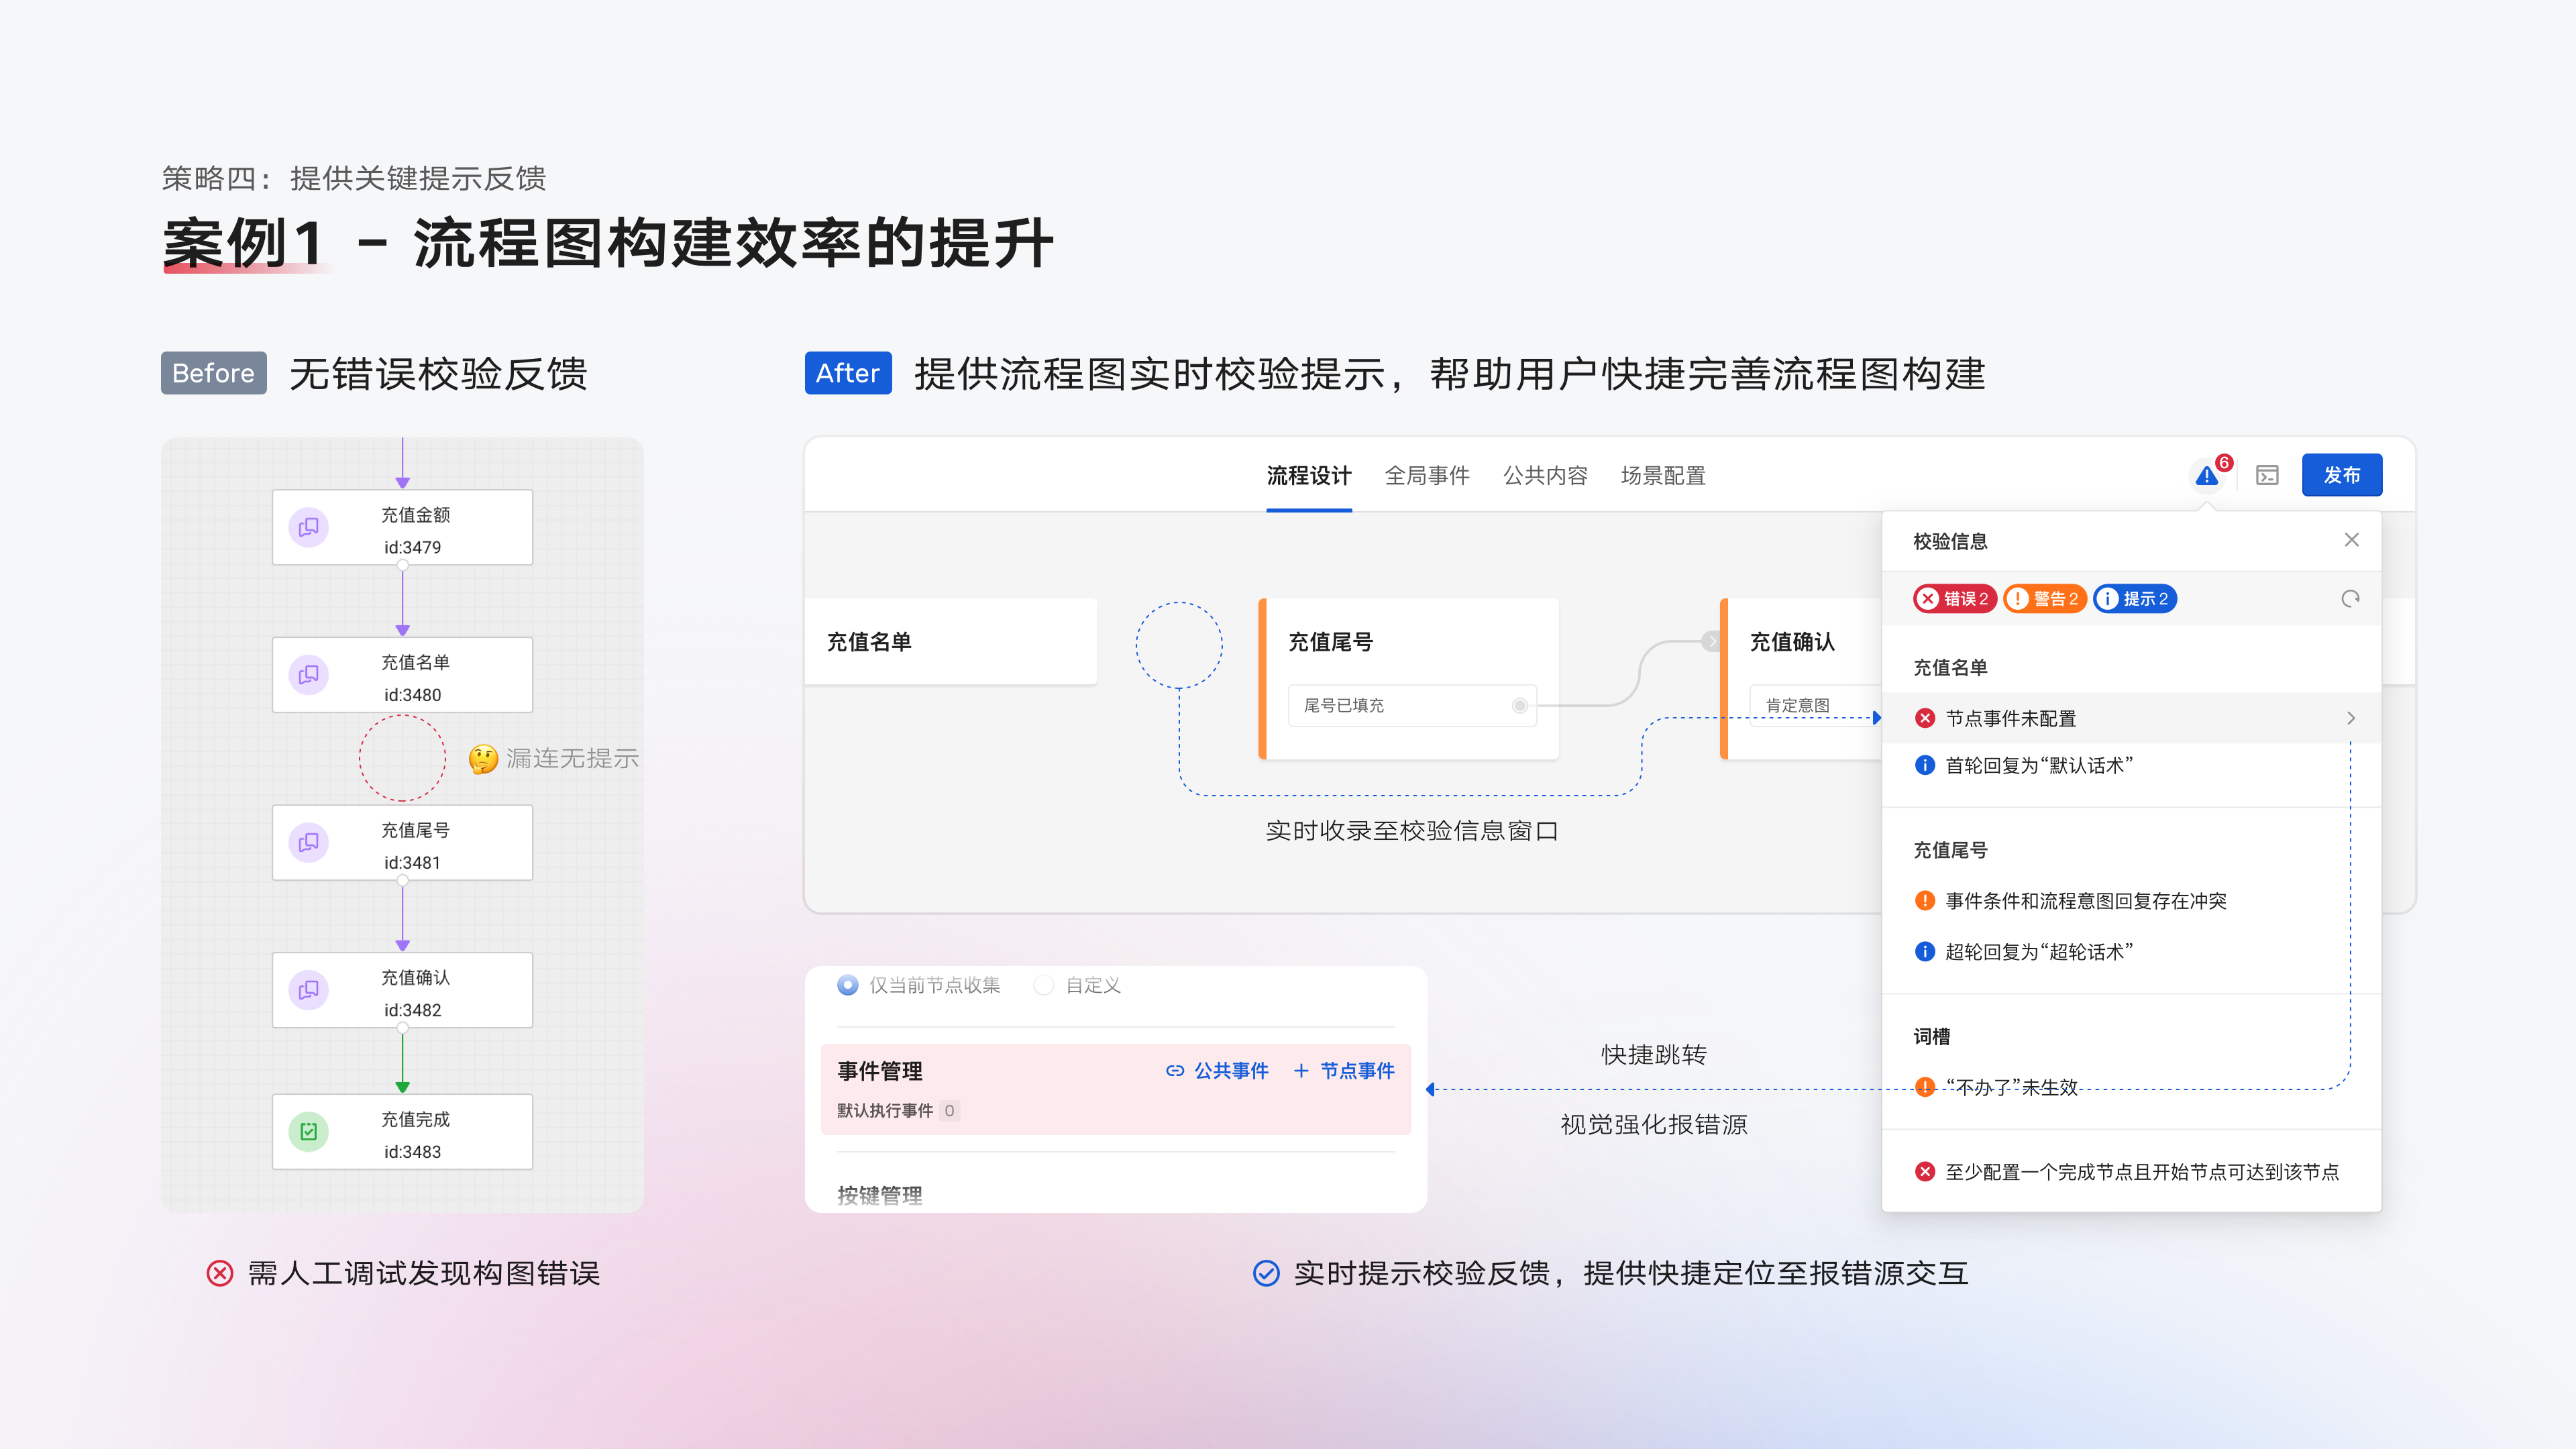Click the info icon beside 超轮回复
Image resolution: width=2576 pixels, height=1449 pixels.
1924,952
